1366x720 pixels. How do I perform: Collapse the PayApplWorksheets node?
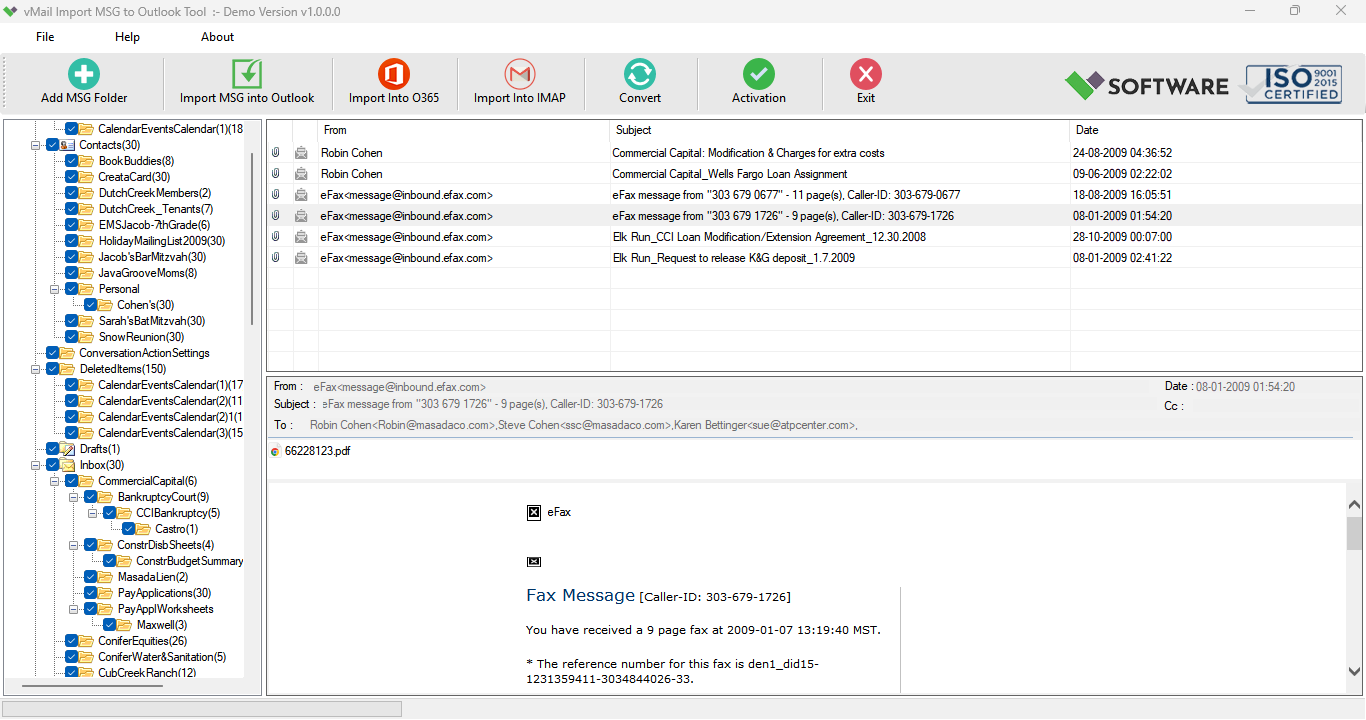tap(74, 609)
